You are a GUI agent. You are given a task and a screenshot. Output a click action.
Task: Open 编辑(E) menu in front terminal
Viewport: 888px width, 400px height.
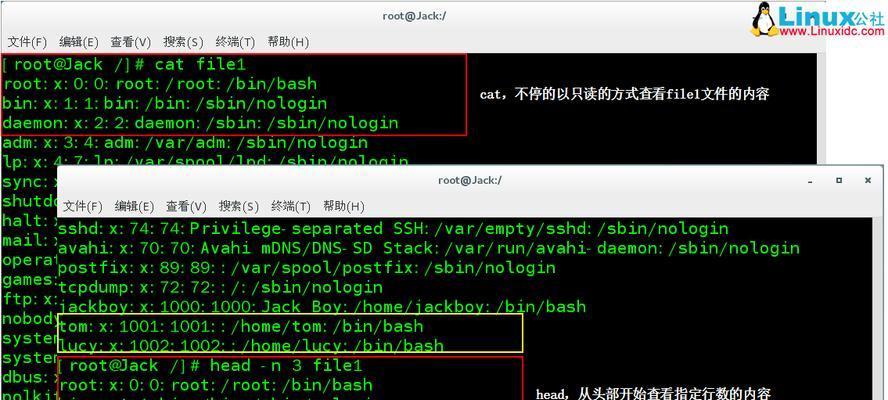point(134,206)
